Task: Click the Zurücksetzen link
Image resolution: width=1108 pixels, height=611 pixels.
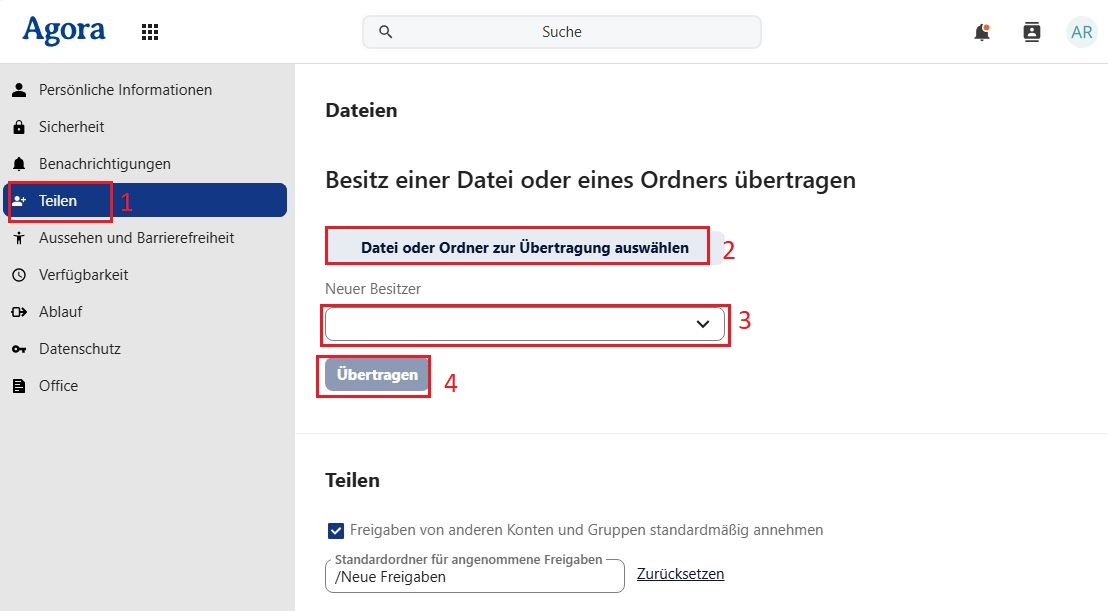Action: click(x=680, y=574)
